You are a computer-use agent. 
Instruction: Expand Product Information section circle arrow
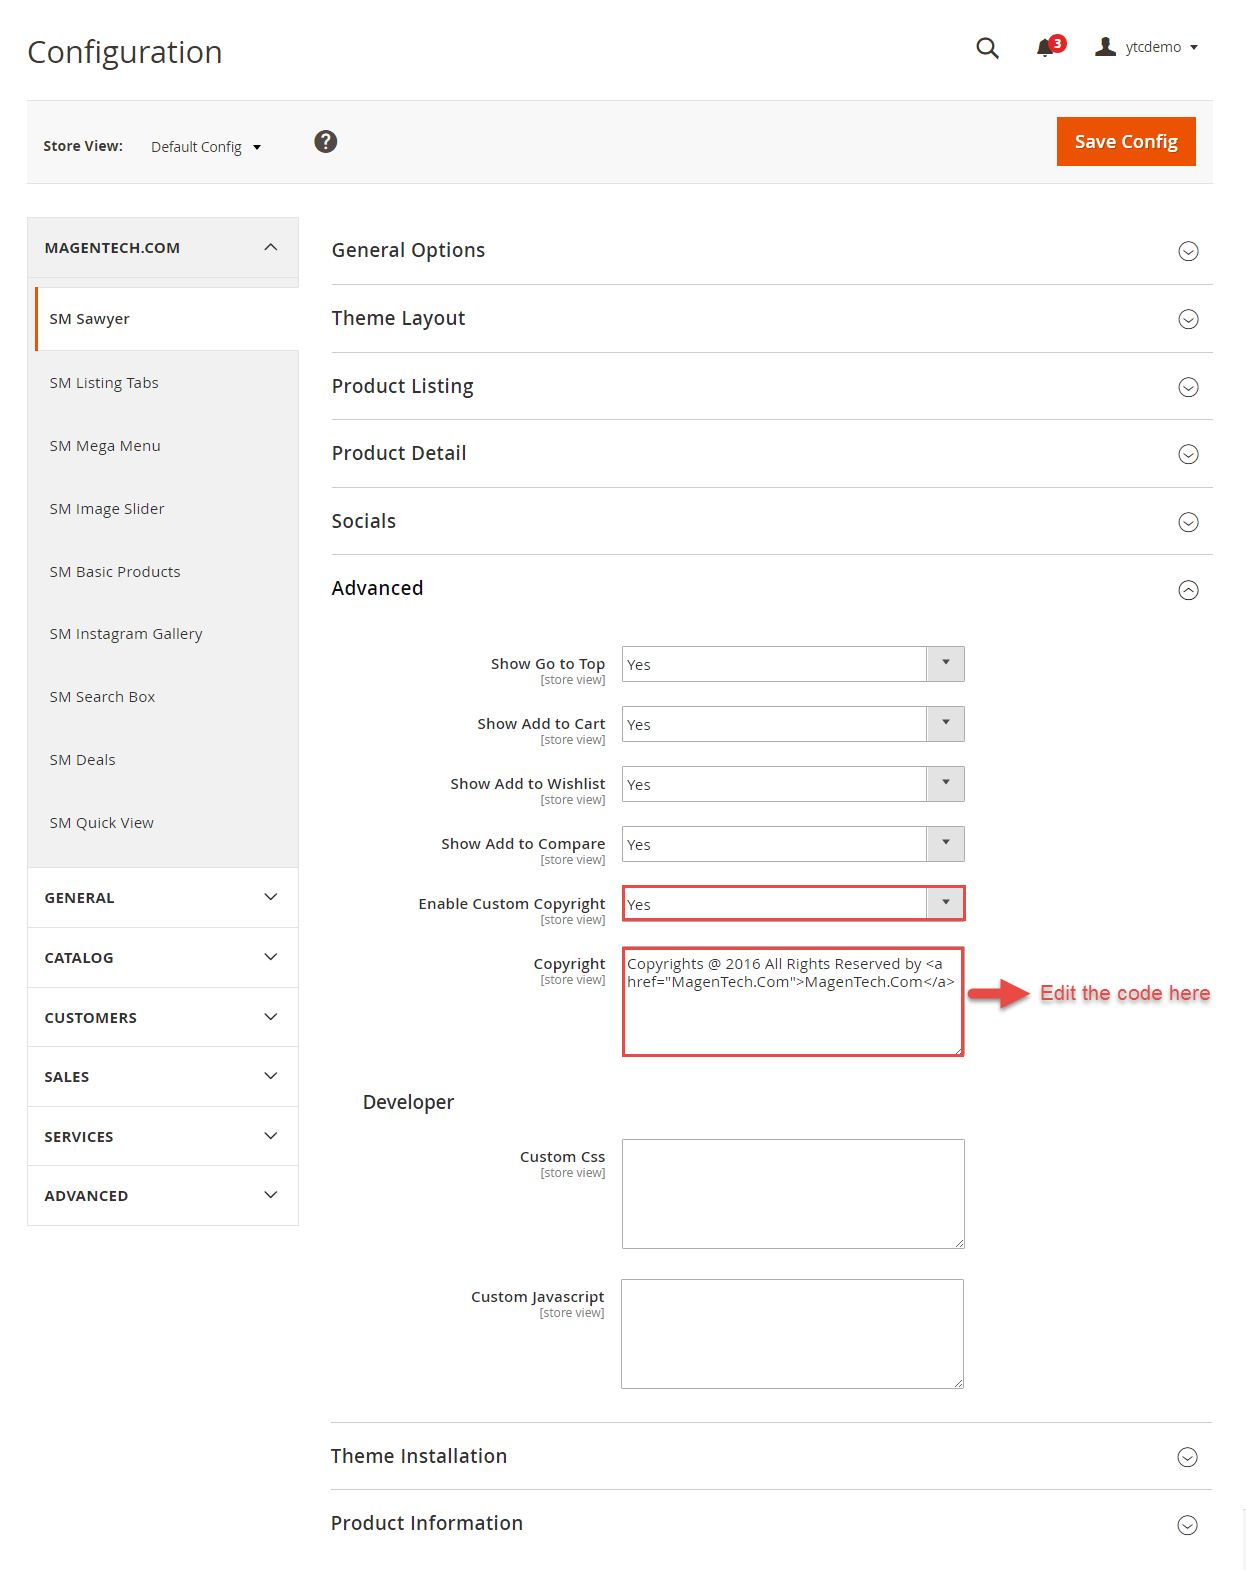pos(1187,1525)
